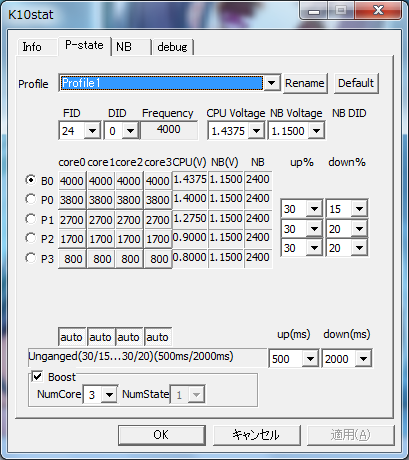Open the FID dropdown showing 24
409x460 pixels.
click(79, 130)
